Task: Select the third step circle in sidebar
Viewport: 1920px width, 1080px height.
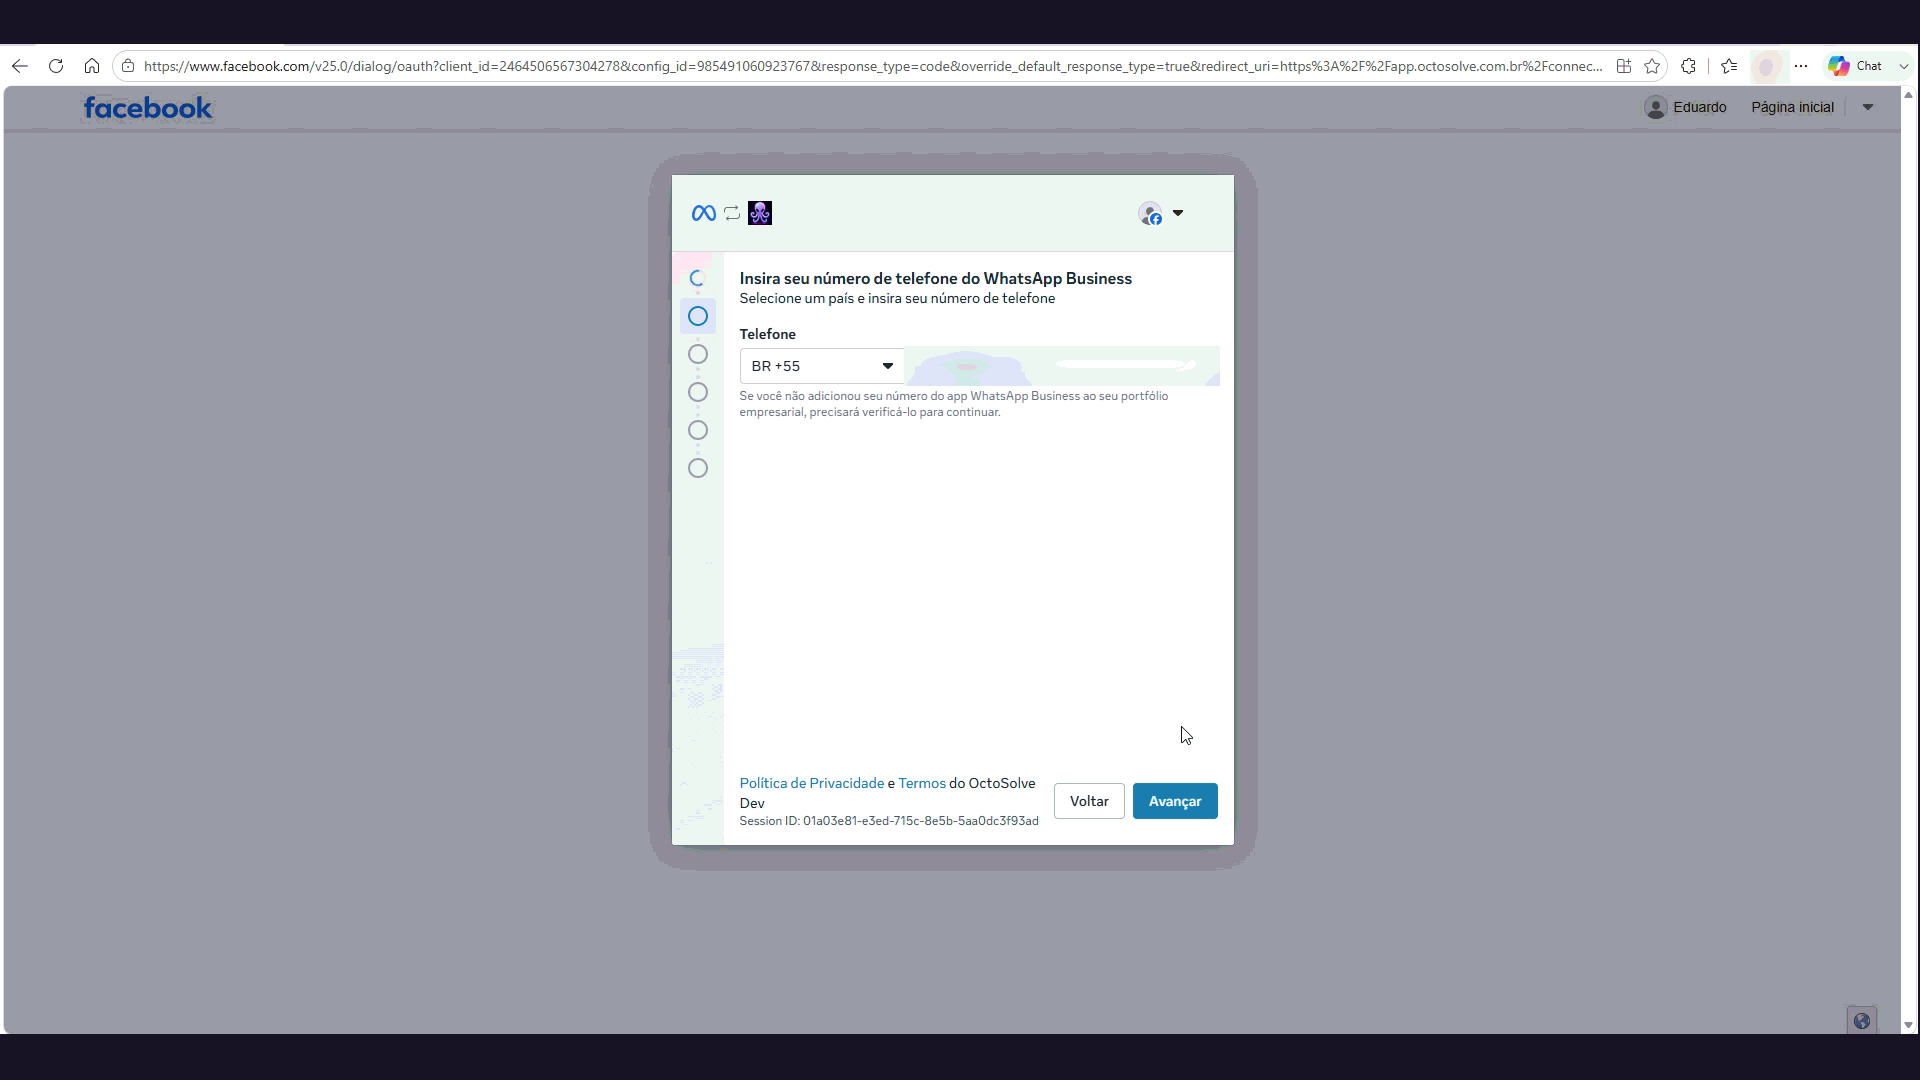Action: 698,354
